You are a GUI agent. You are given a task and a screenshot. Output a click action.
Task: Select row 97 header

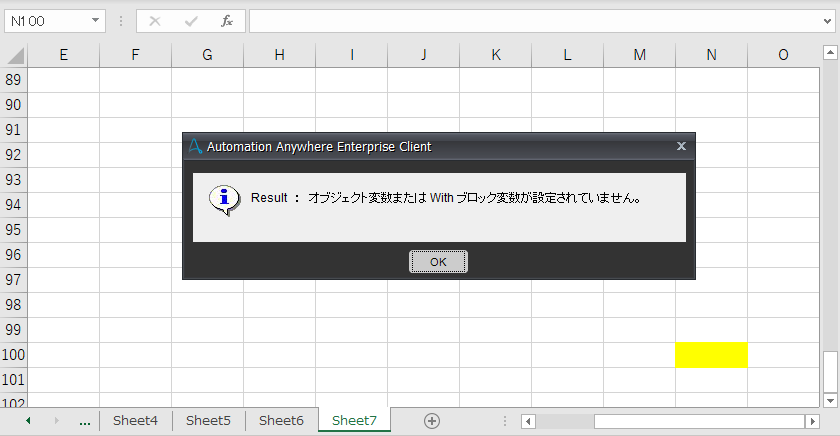(13, 280)
